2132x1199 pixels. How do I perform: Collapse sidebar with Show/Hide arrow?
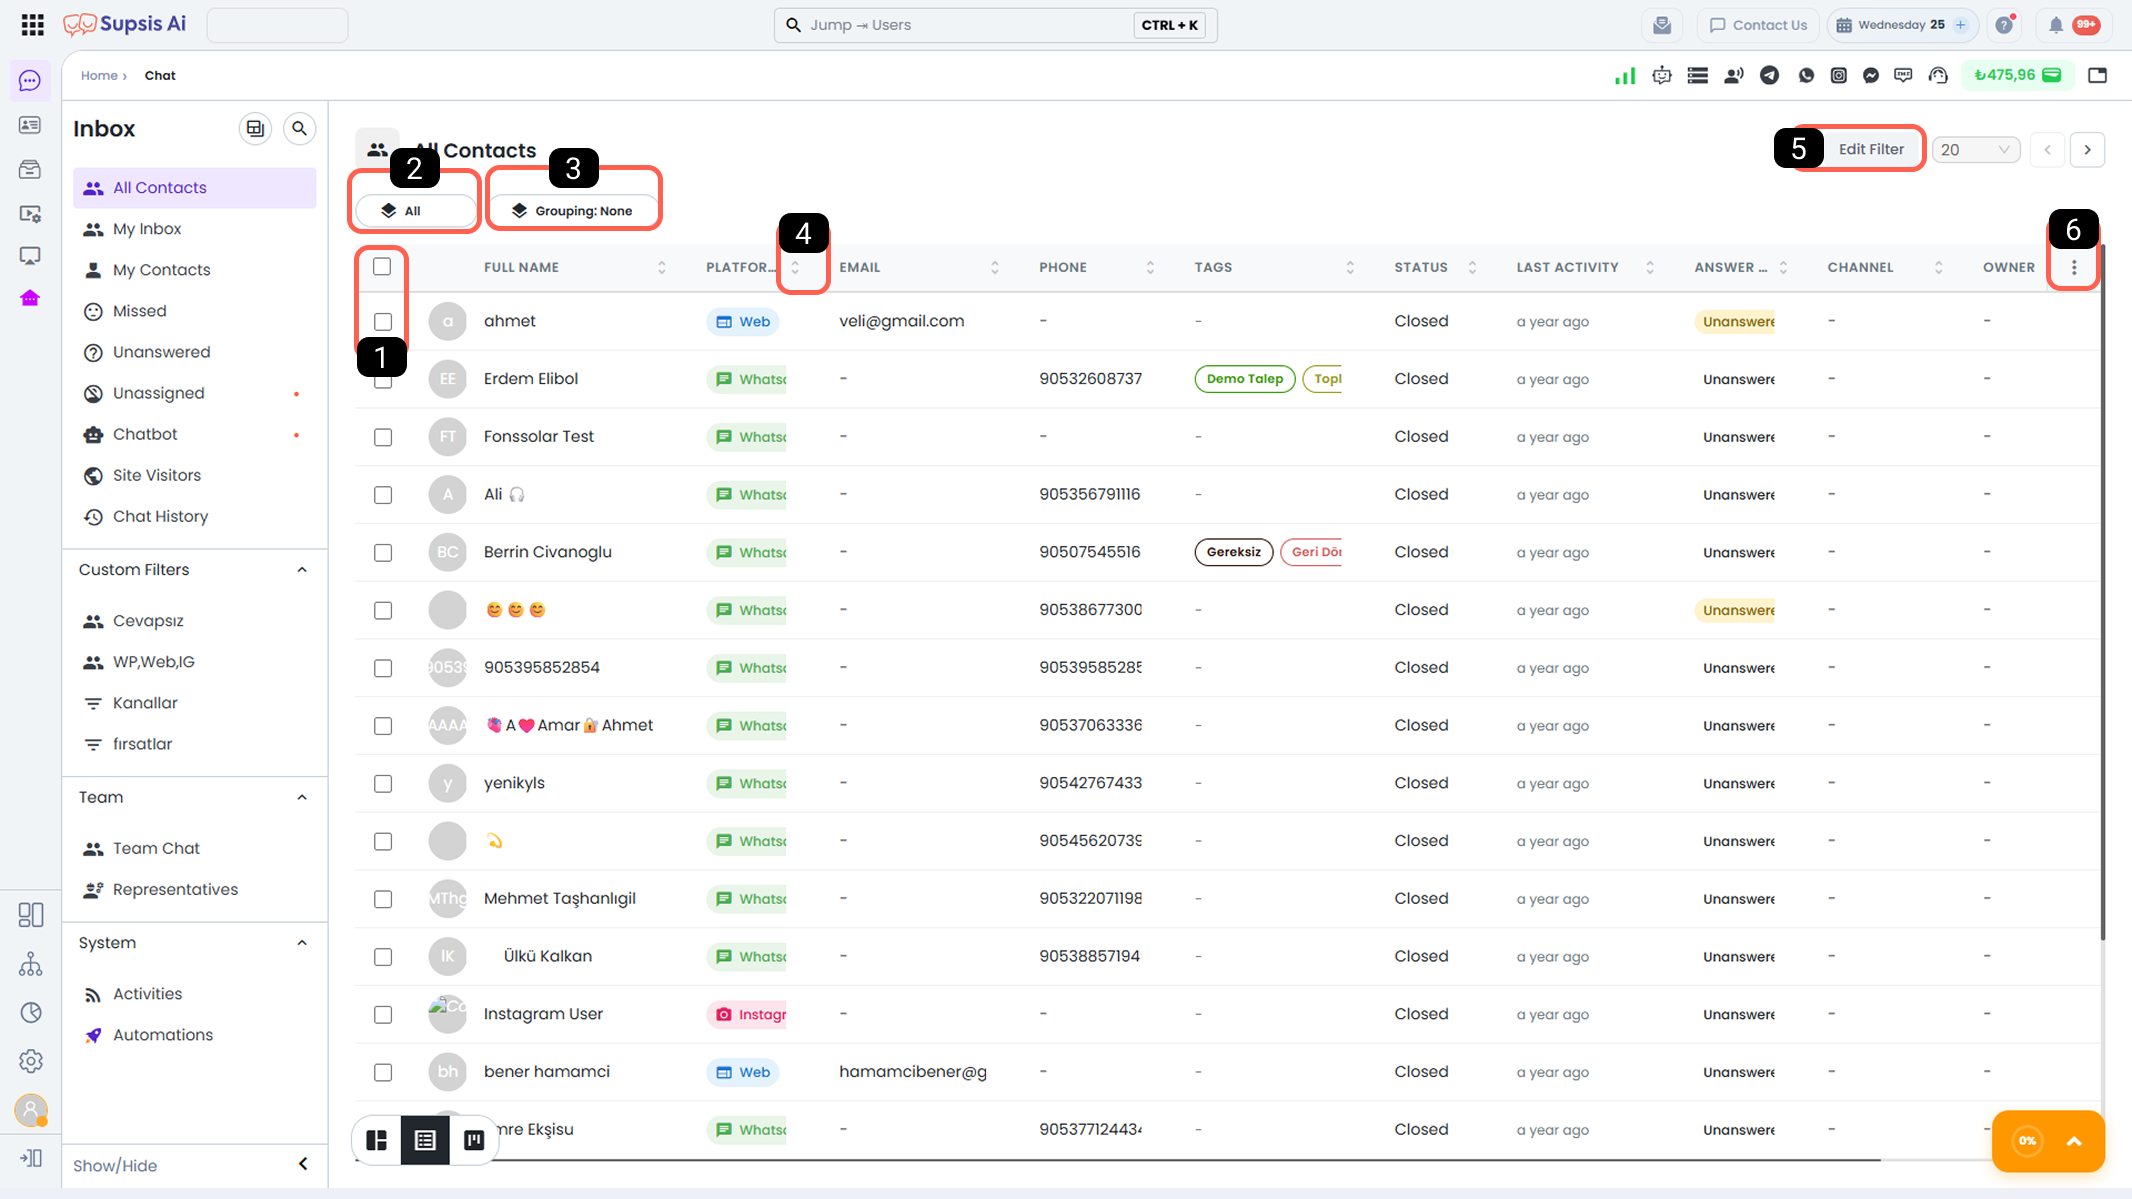pos(303,1164)
